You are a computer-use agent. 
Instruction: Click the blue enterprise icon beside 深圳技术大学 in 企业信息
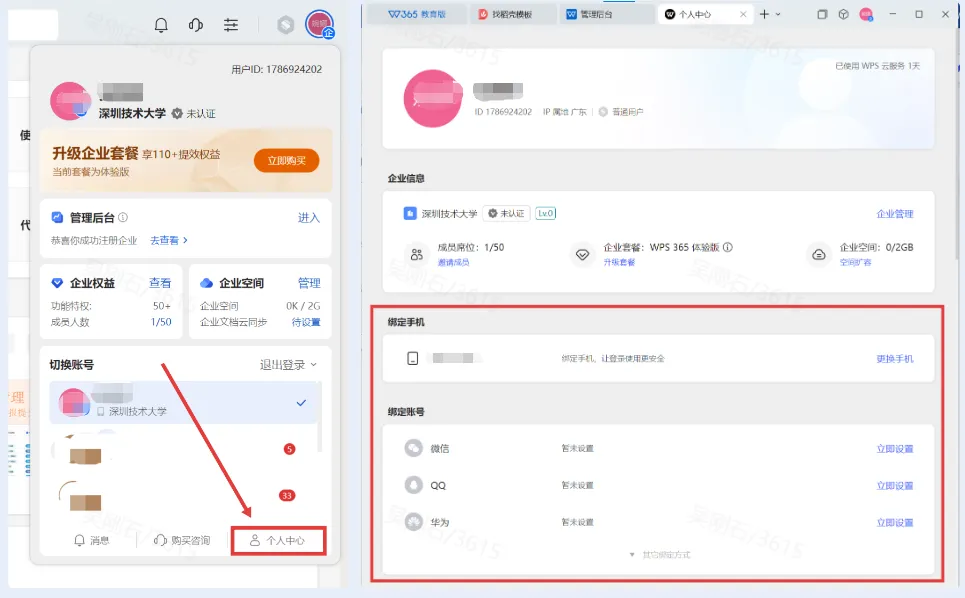click(x=410, y=213)
